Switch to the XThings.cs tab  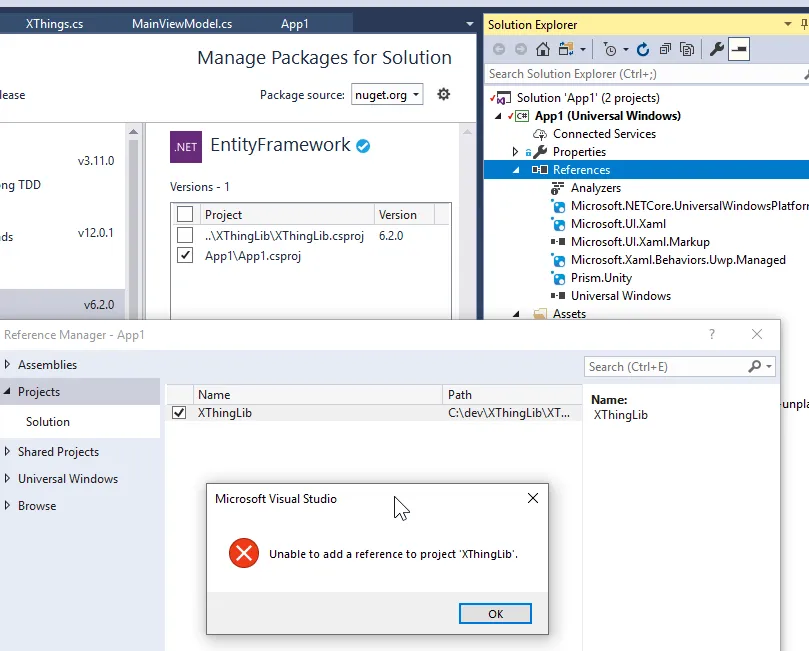point(54,24)
